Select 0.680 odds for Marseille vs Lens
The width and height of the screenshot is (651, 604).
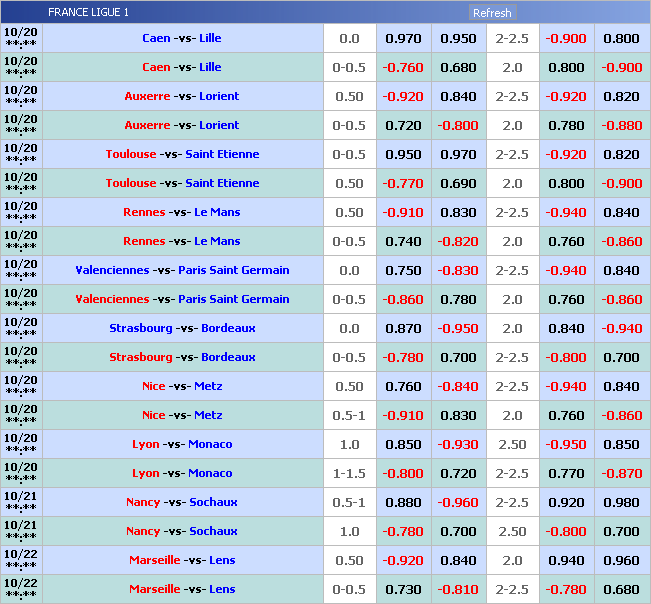point(621,590)
